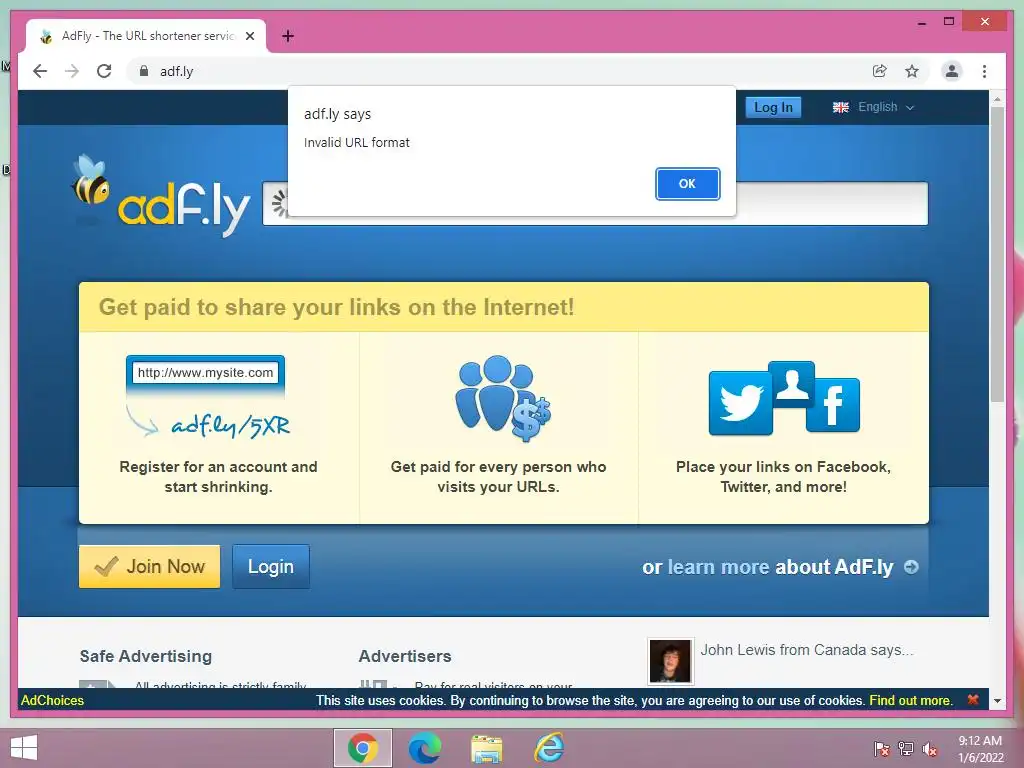Open Internet Explorer from taskbar

[x=549, y=748]
